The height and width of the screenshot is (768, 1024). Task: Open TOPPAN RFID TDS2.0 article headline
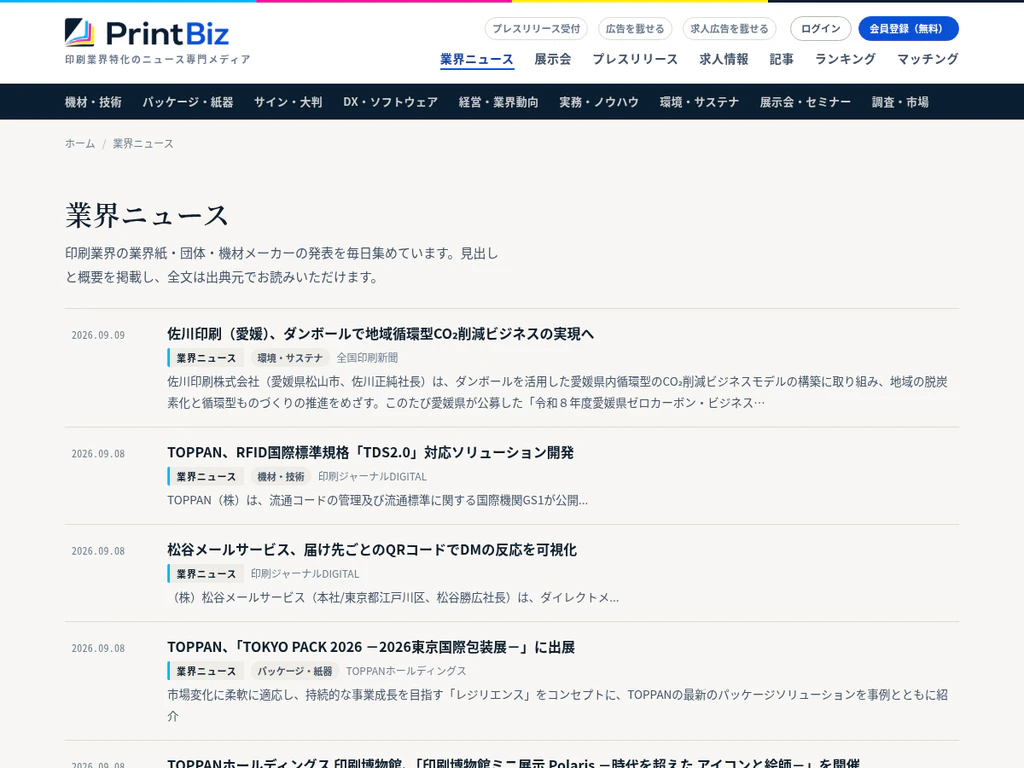click(370, 453)
